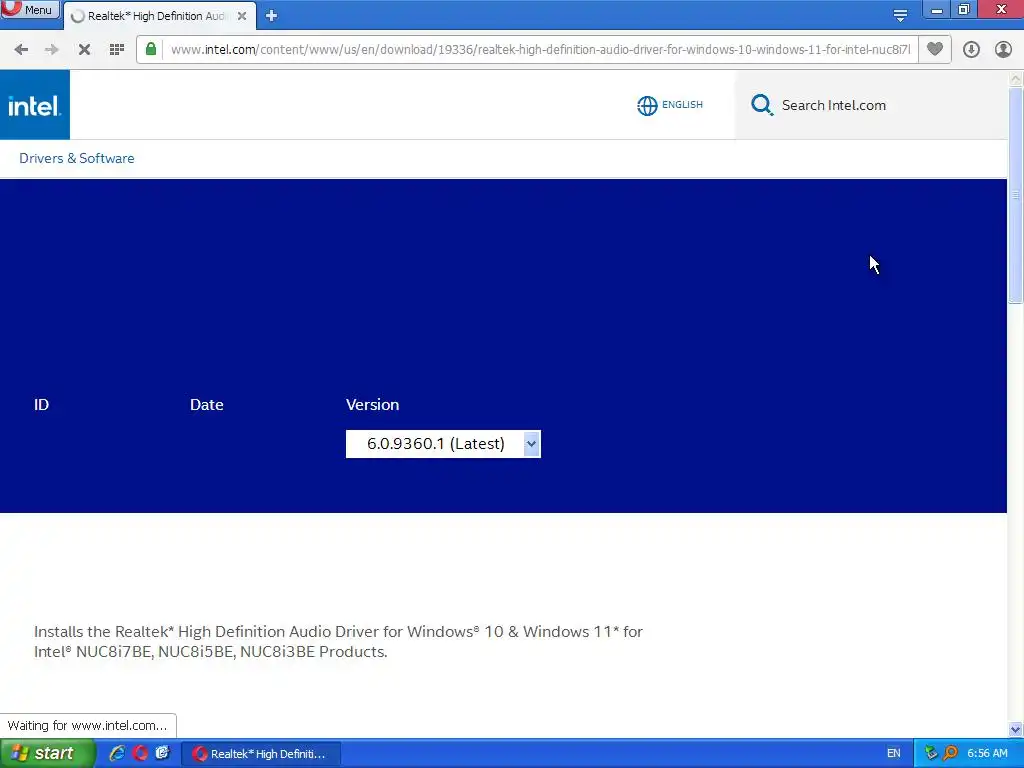Click the green secure padlock icon

pos(151,49)
